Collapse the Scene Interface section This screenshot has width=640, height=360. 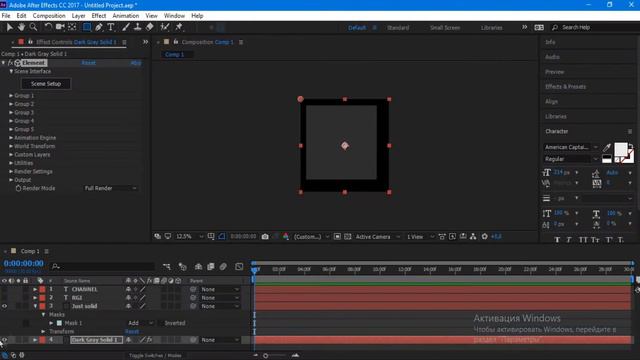pyautogui.click(x=11, y=71)
